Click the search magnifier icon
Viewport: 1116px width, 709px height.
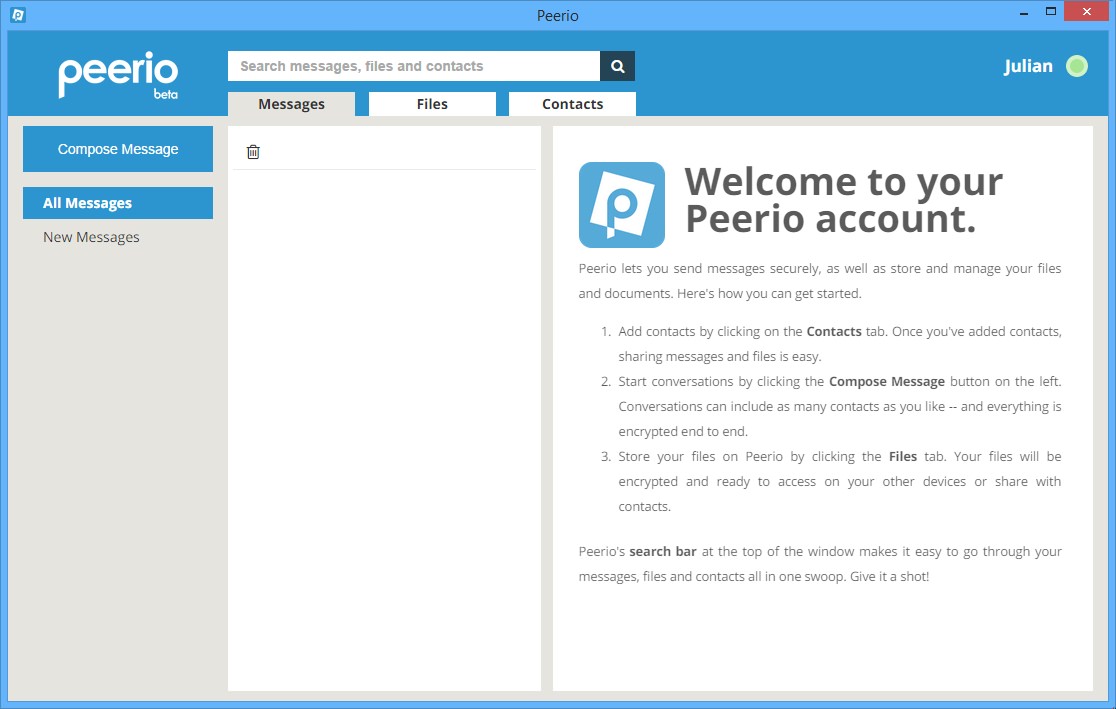pos(617,65)
